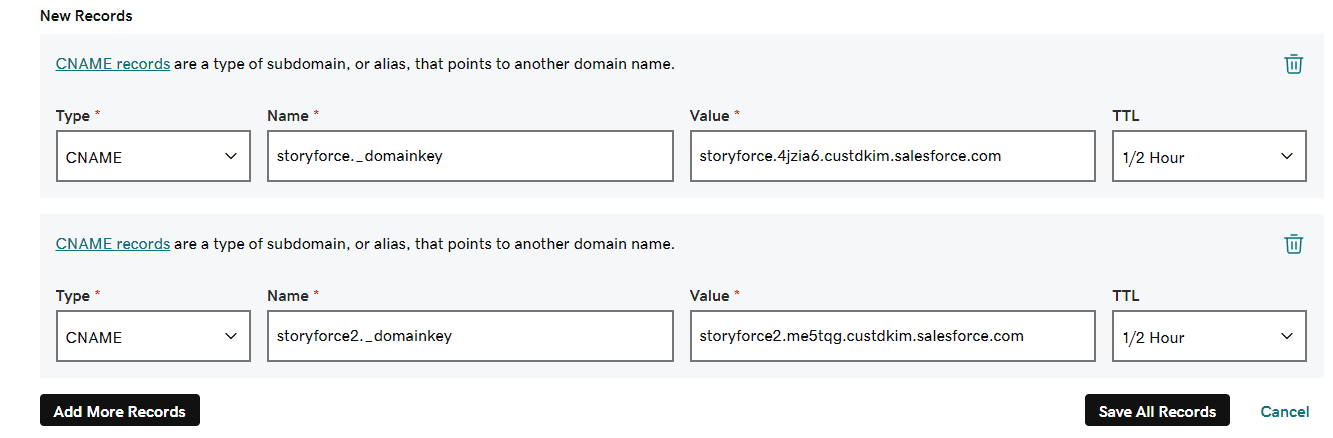The image size is (1333, 438).
Task: Click the Name label of second record
Action: point(288,296)
